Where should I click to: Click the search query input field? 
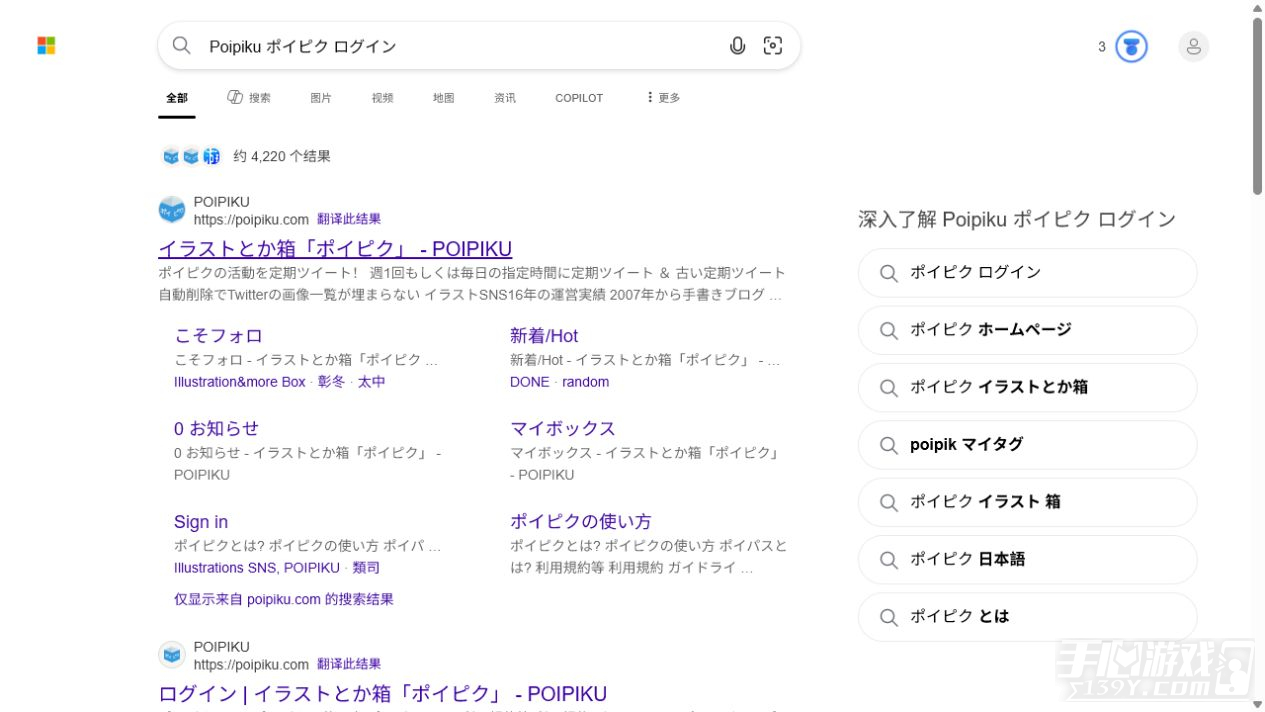(x=460, y=46)
